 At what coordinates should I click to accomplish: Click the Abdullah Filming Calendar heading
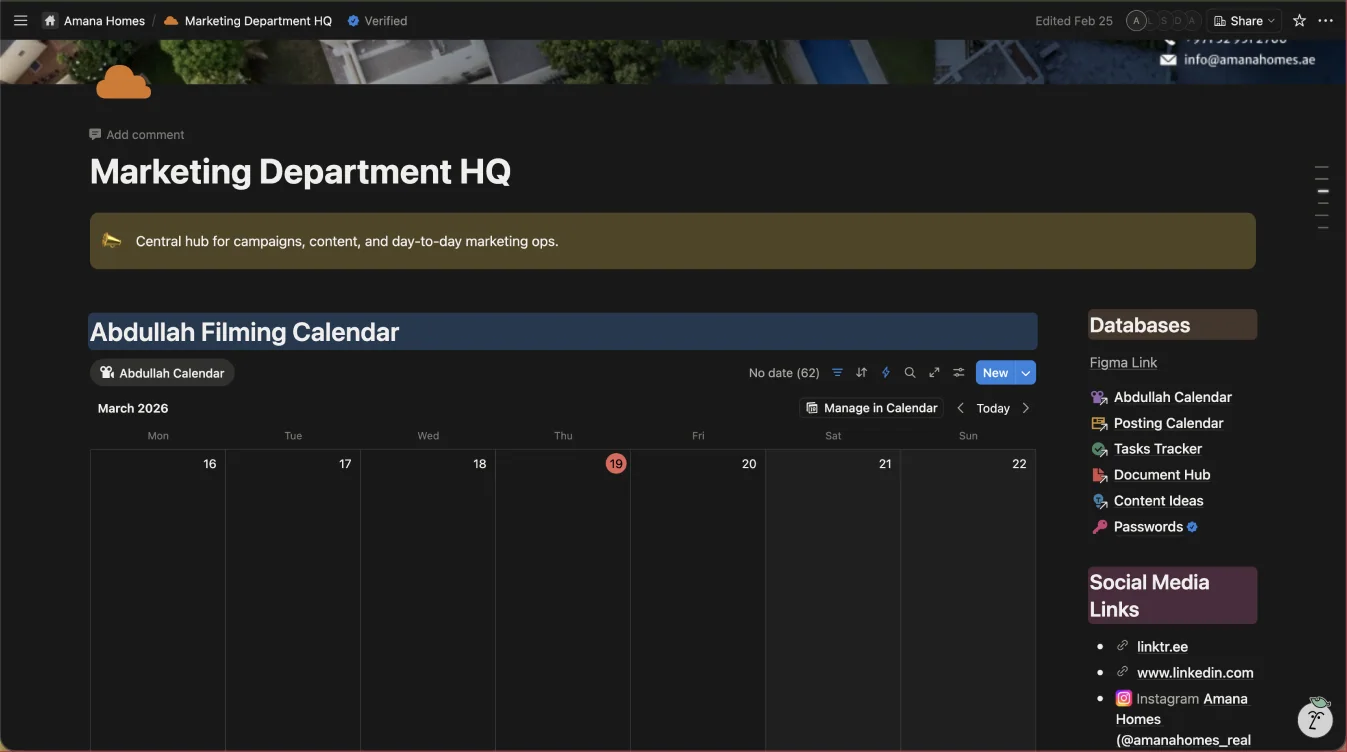tap(245, 332)
